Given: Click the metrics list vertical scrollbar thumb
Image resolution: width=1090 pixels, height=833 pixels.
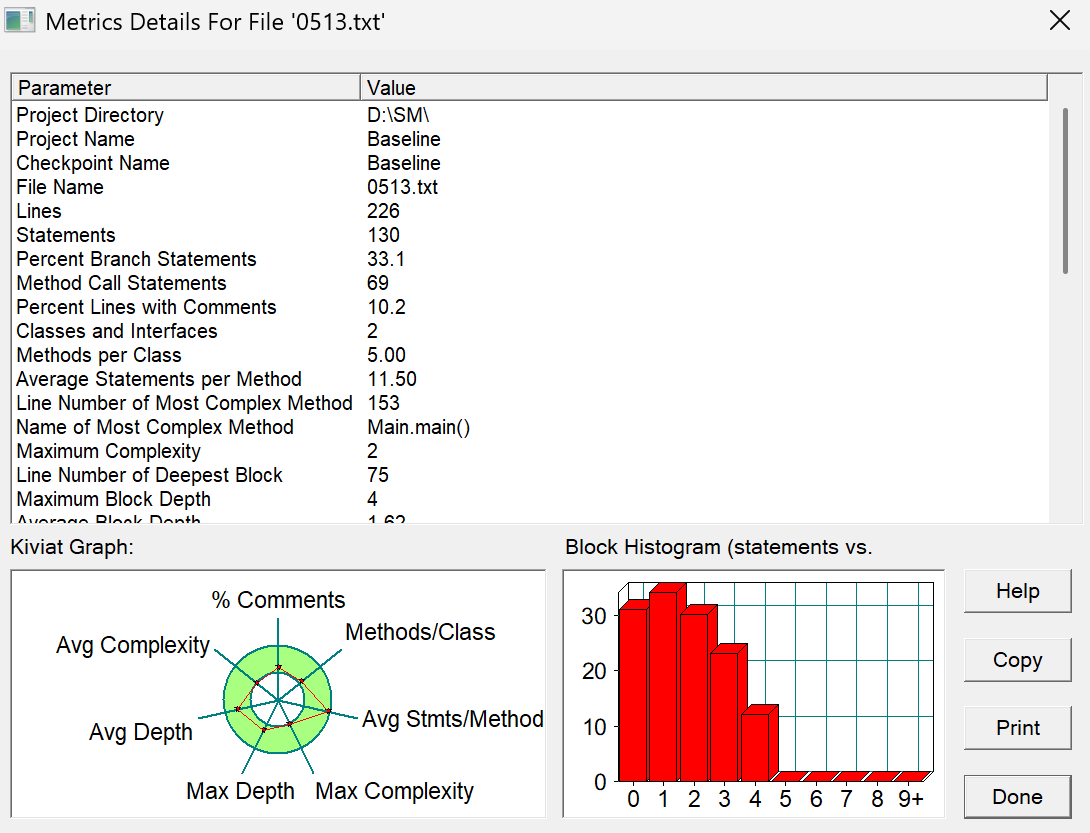Looking at the screenshot, I should [x=1065, y=191].
